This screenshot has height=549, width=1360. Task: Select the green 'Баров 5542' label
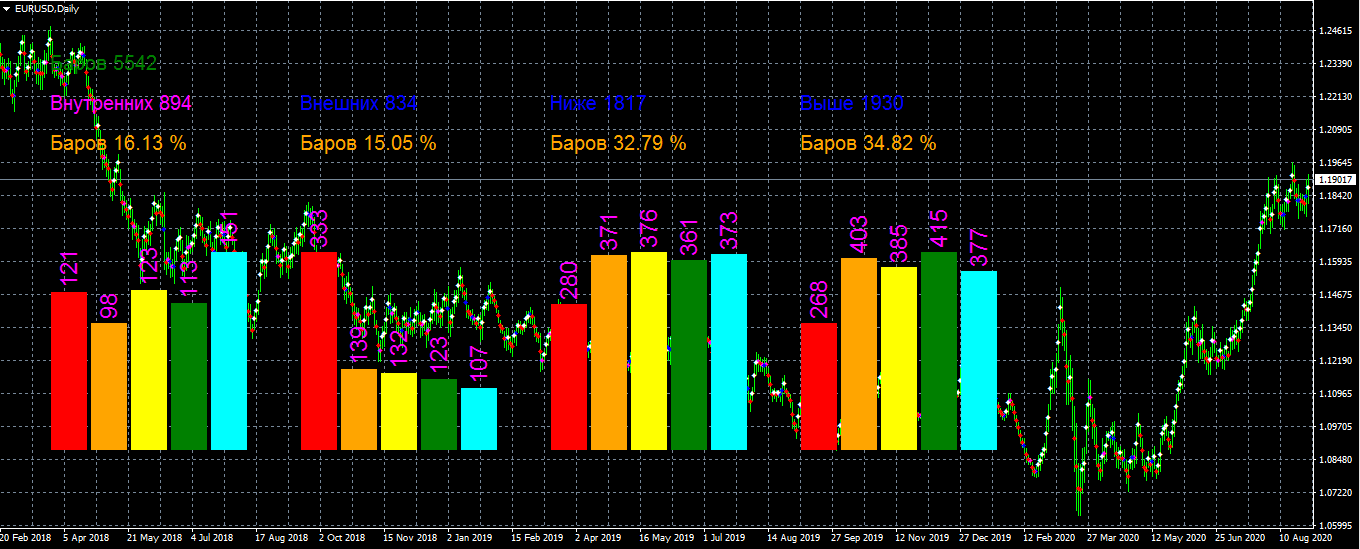(x=104, y=63)
